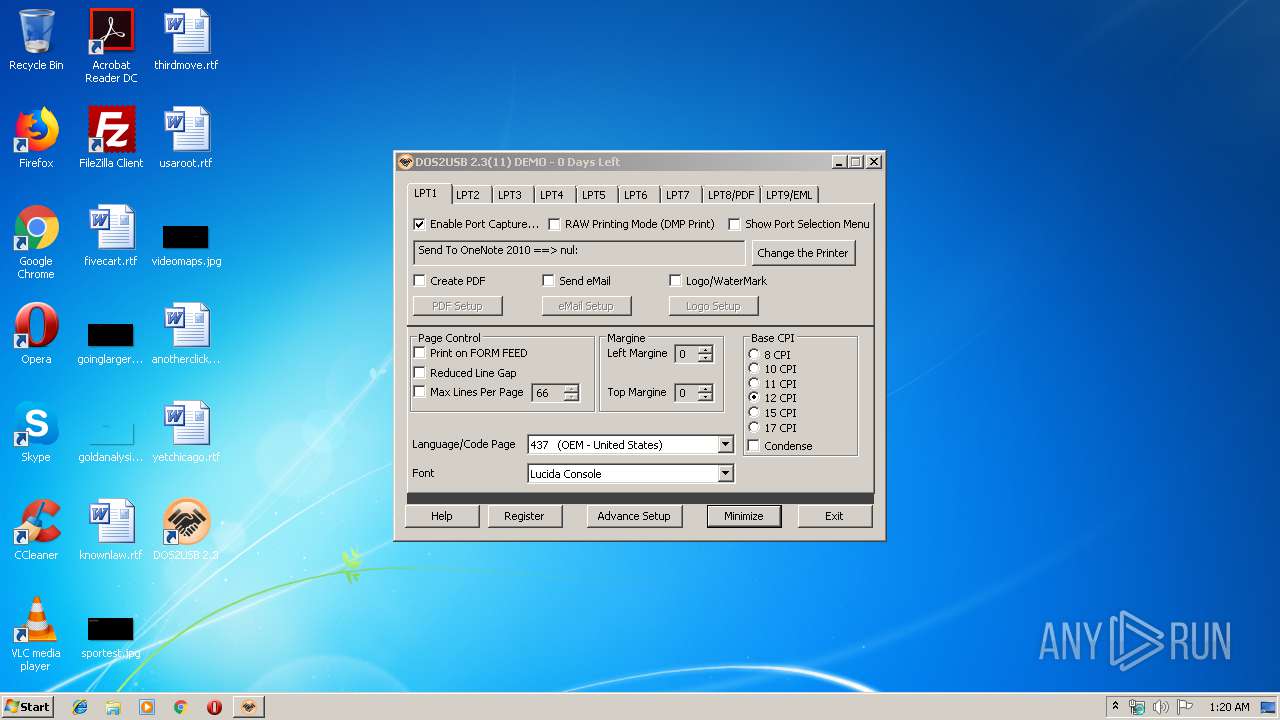
Task: Select knownlaw.rtf document icon
Action: pos(111,530)
